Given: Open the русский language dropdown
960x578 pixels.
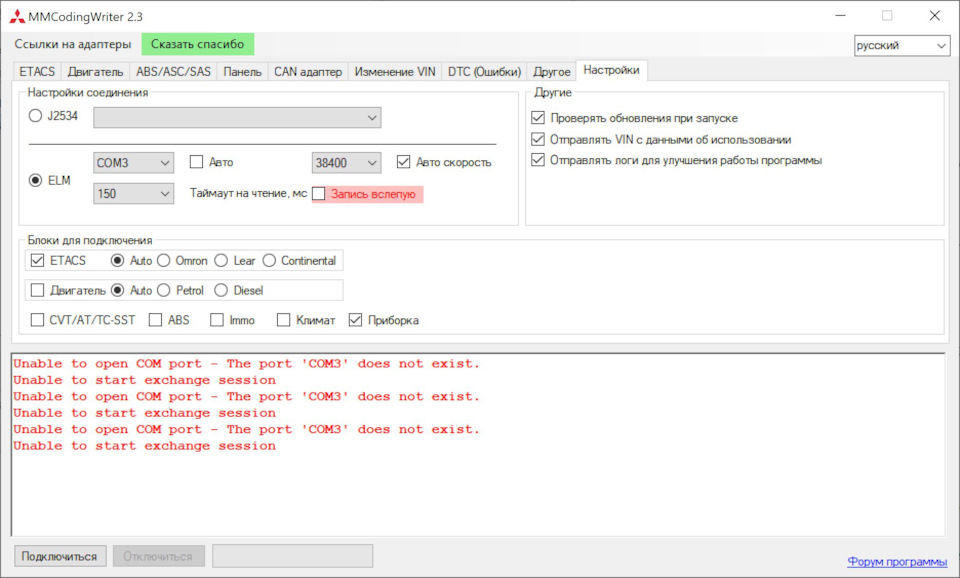Looking at the screenshot, I should tap(902, 45).
